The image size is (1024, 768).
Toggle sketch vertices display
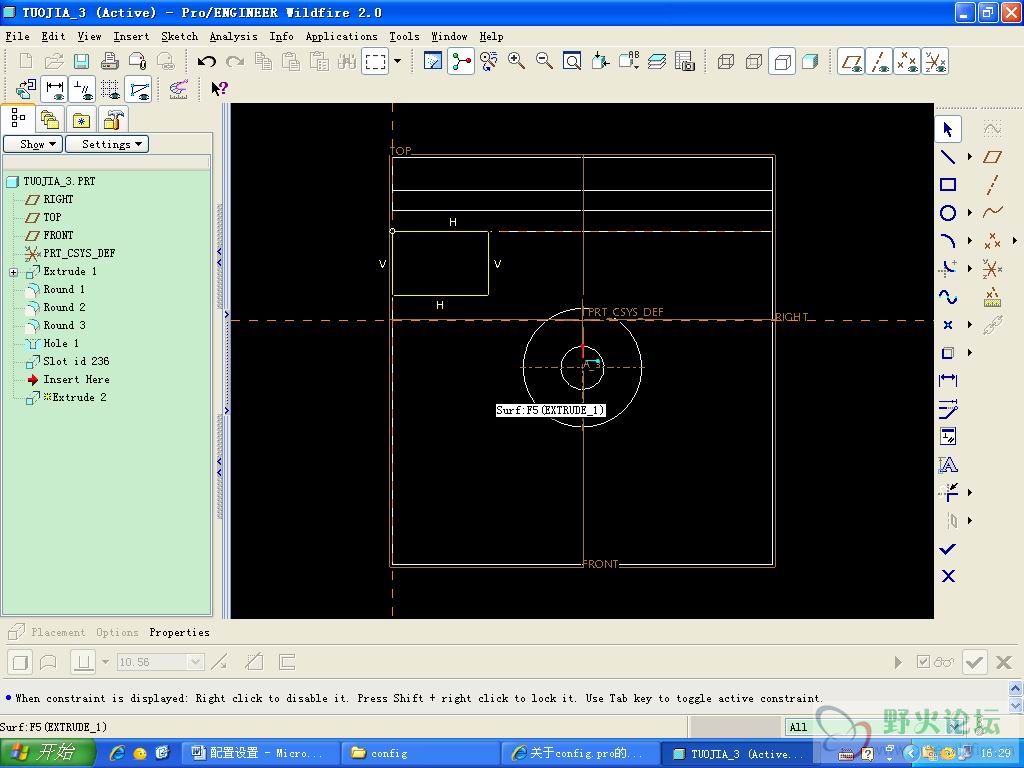tap(138, 88)
